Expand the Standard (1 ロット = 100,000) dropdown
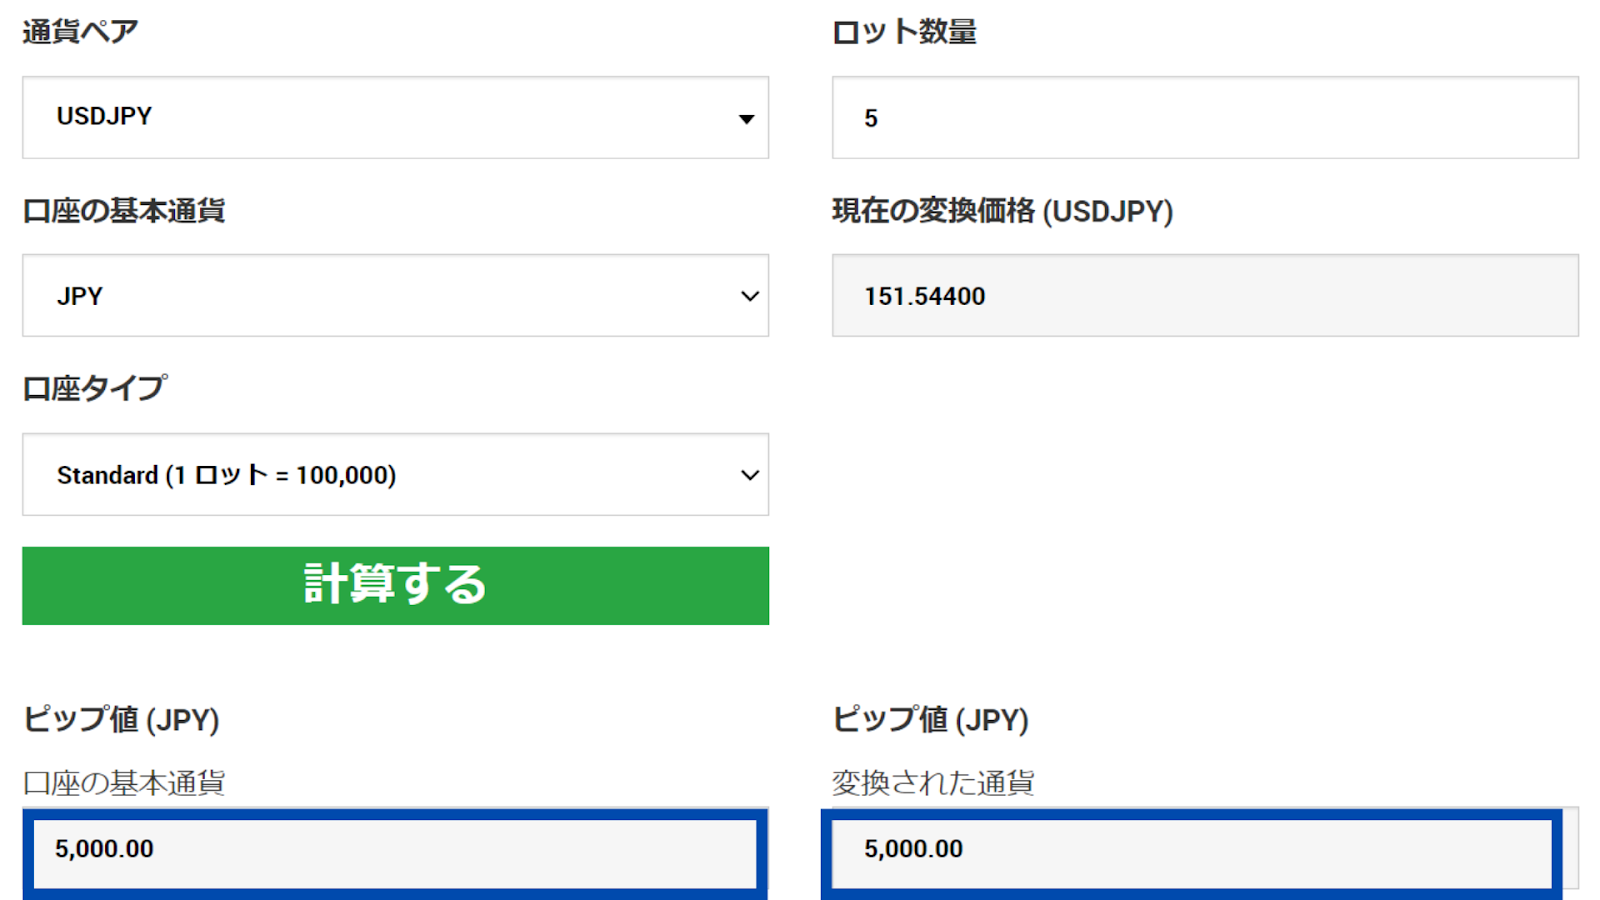 point(395,475)
